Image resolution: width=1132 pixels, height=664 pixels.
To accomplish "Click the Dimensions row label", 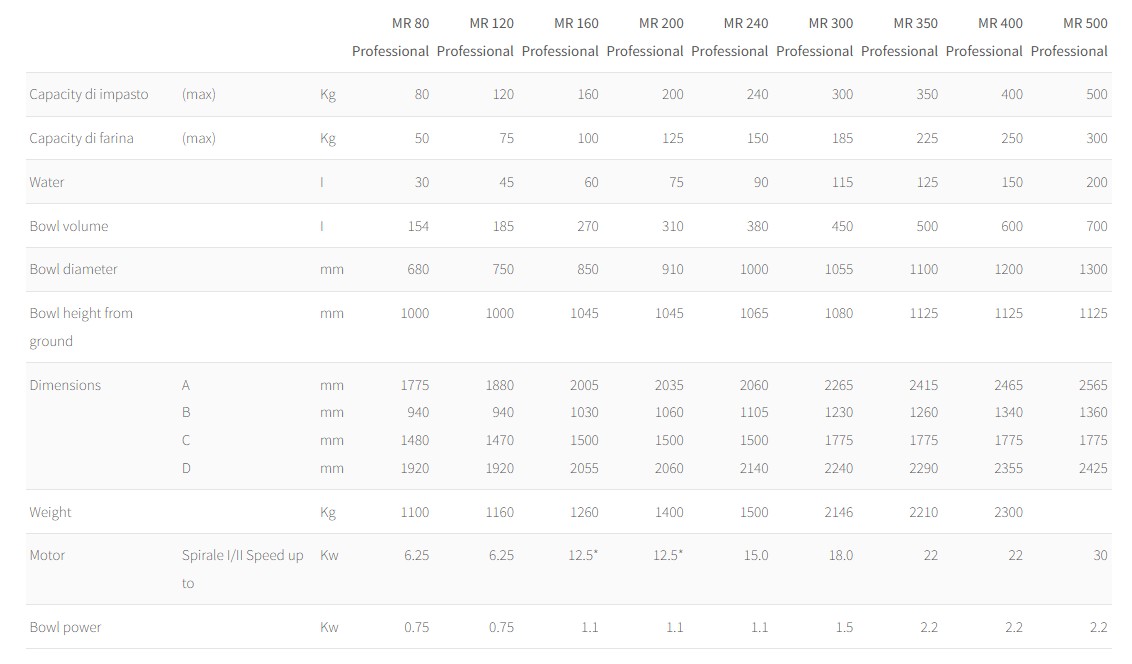I will [65, 385].
